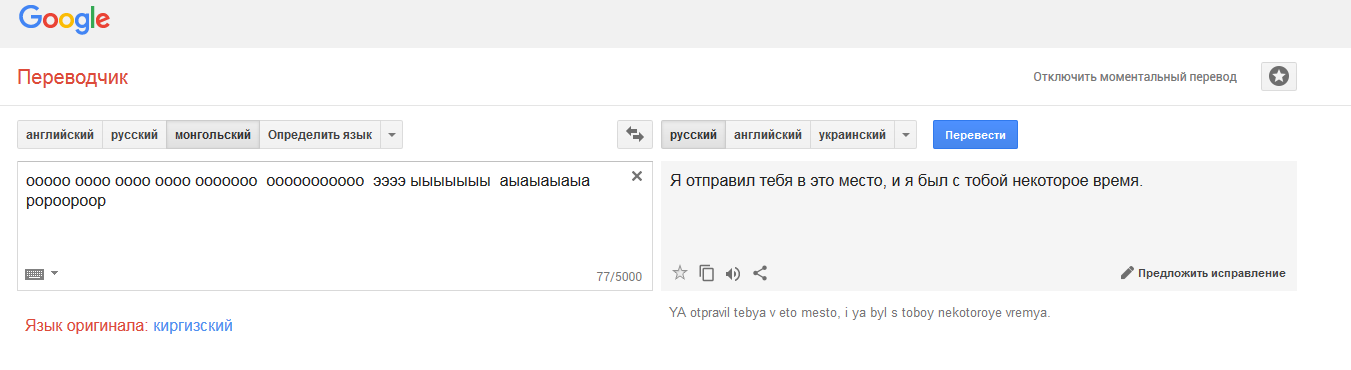Click the transliteration text YA otpravil

pyautogui.click(x=860, y=313)
